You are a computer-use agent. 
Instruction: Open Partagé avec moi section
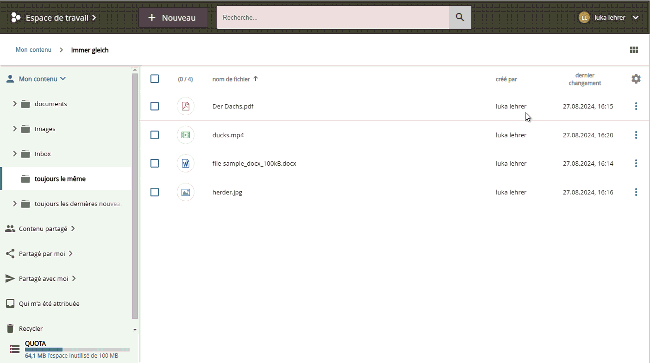click(x=43, y=278)
